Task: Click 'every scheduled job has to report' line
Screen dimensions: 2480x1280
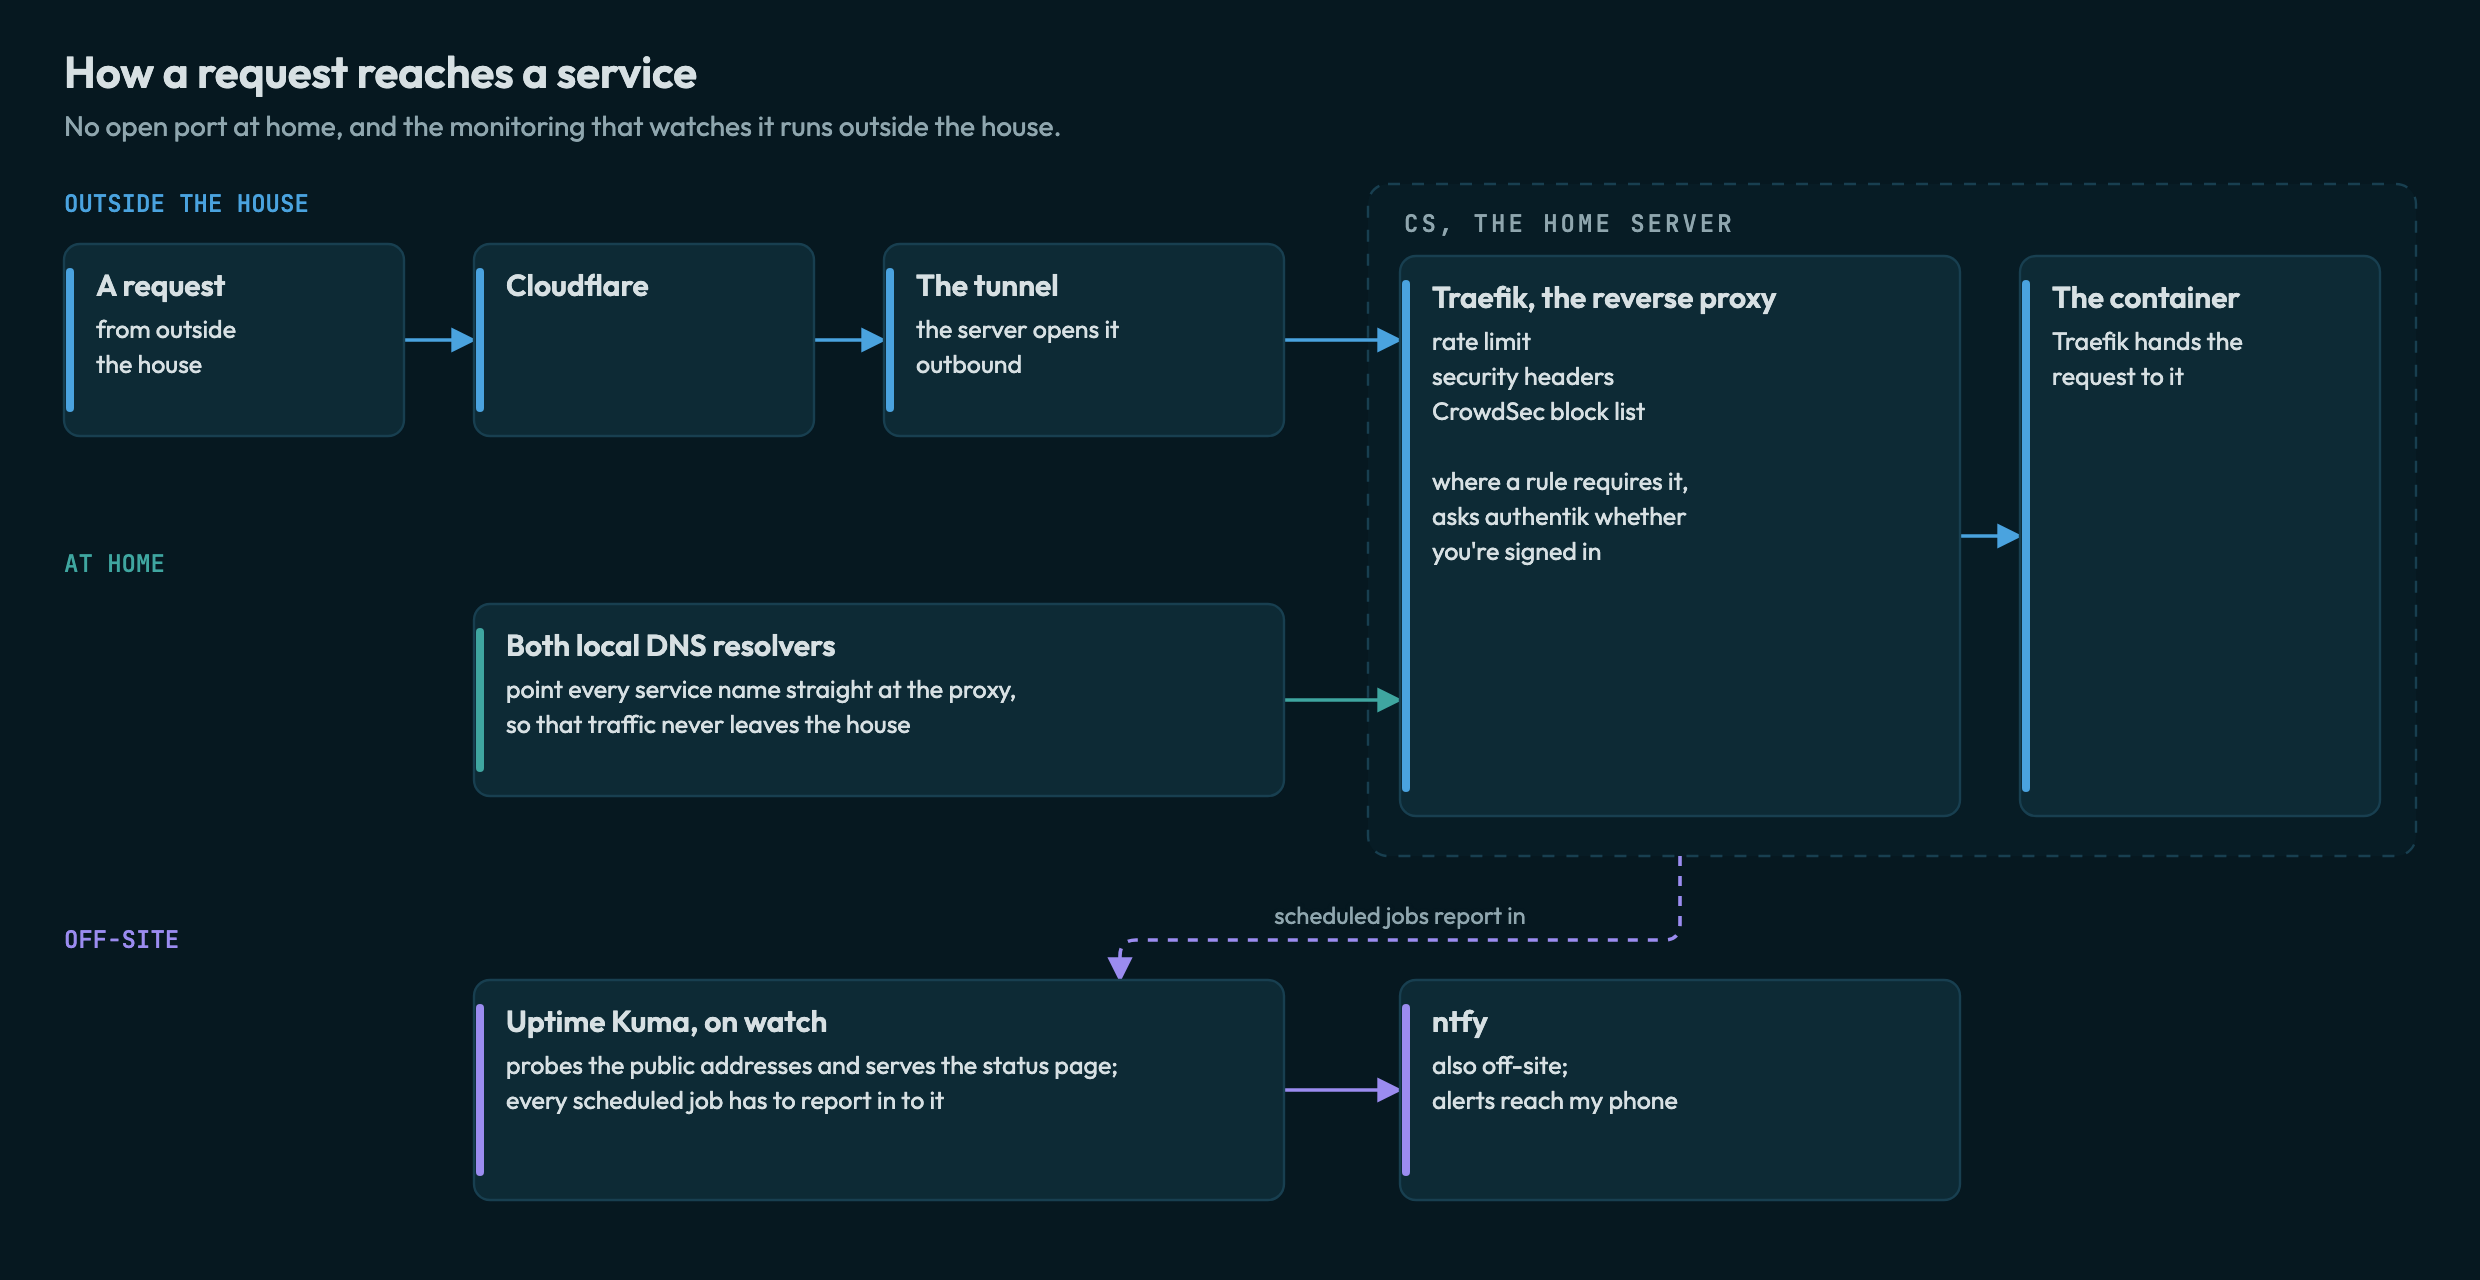Action: click(x=724, y=1101)
